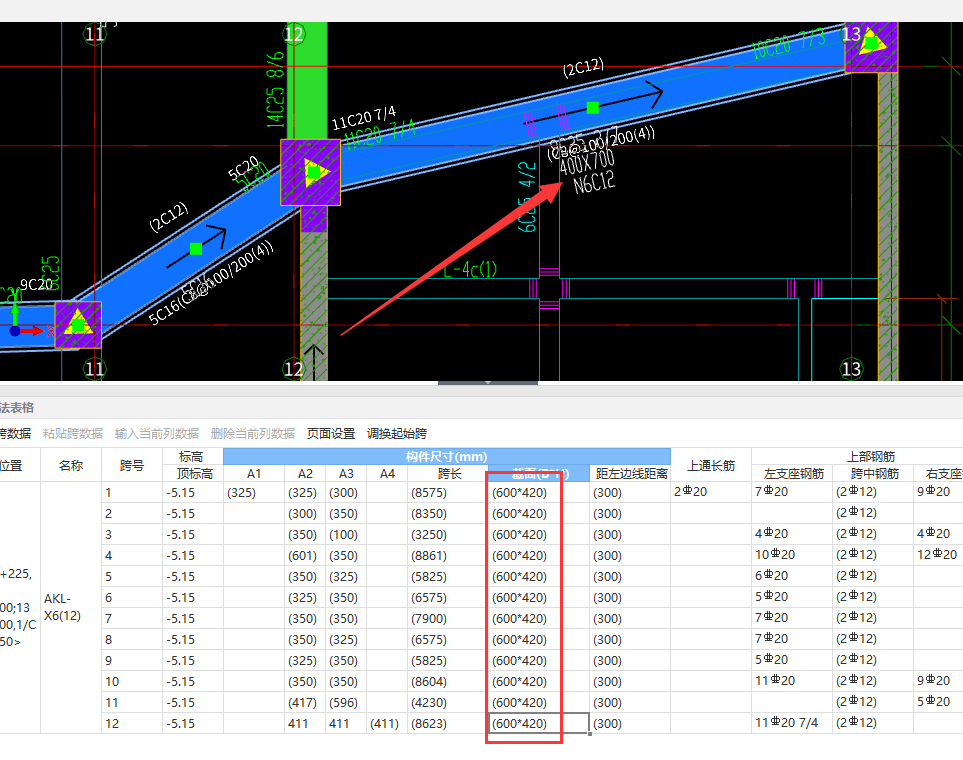963x760 pixels.
Task: Click left support 6⌀20 in span 5
Action: point(792,576)
